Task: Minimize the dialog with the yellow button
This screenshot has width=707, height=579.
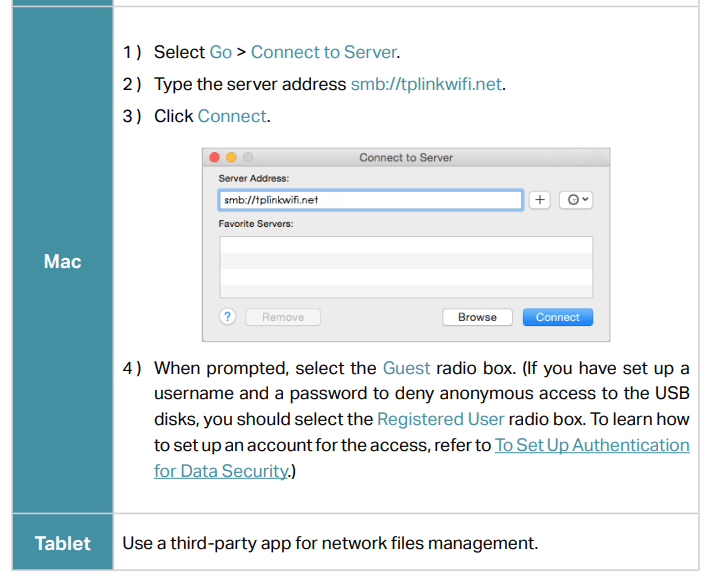Action: point(230,158)
